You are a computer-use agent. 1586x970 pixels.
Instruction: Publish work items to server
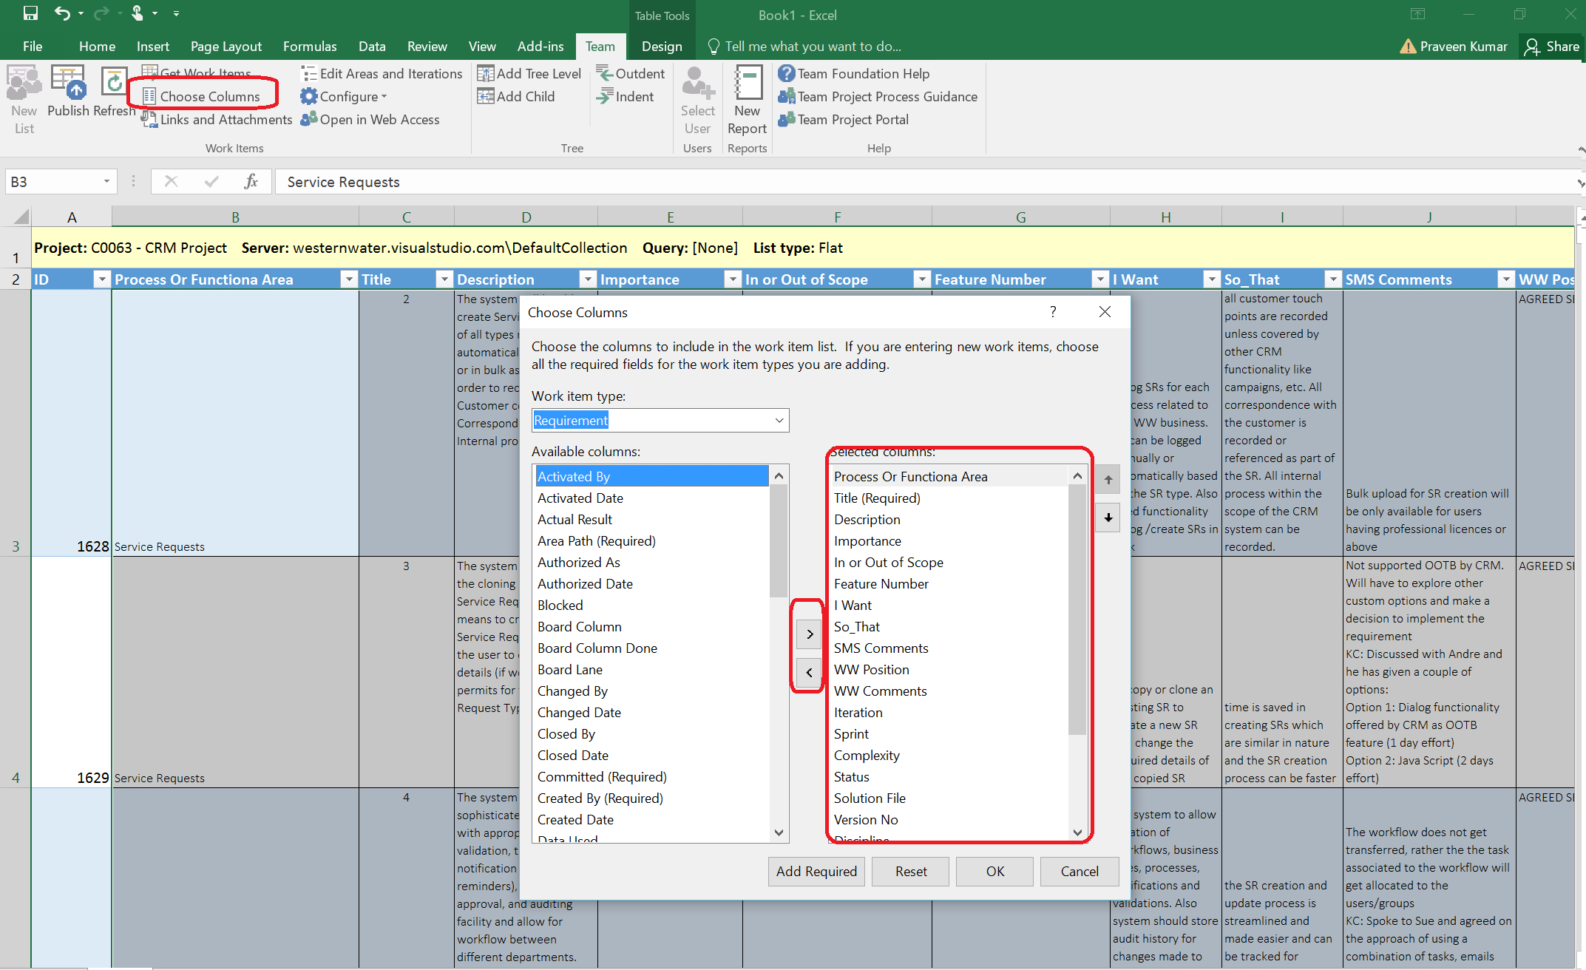68,92
